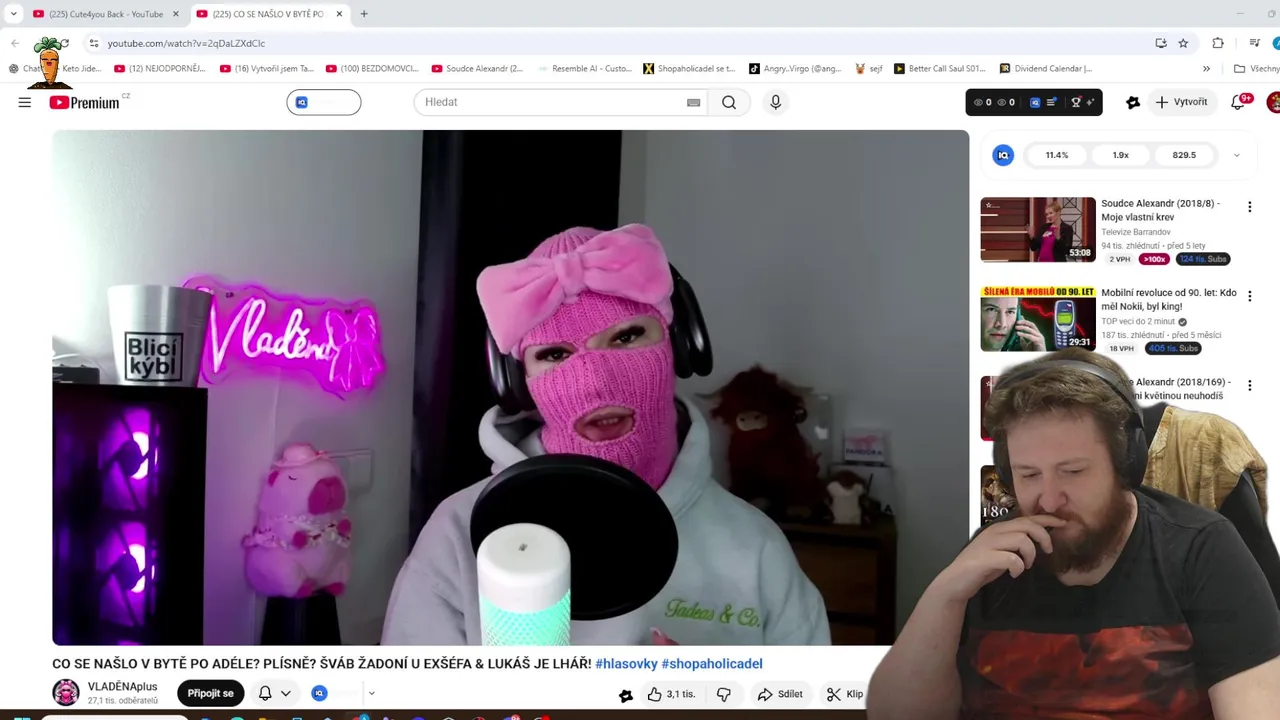This screenshot has height=720, width=1280.
Task: Dislike the video with thumbs down
Action: pyautogui.click(x=724, y=694)
